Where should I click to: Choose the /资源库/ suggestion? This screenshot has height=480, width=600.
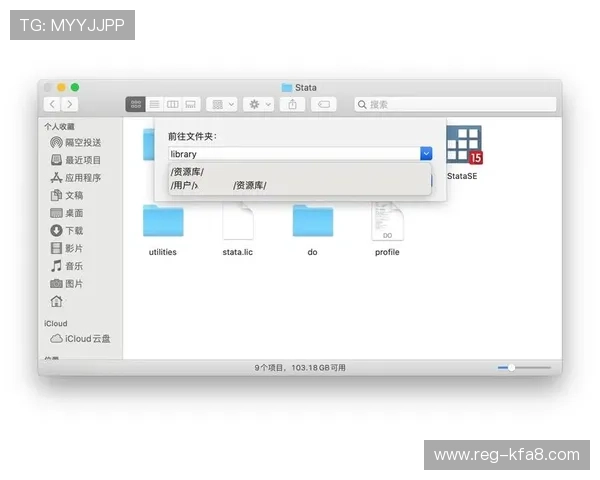188,172
